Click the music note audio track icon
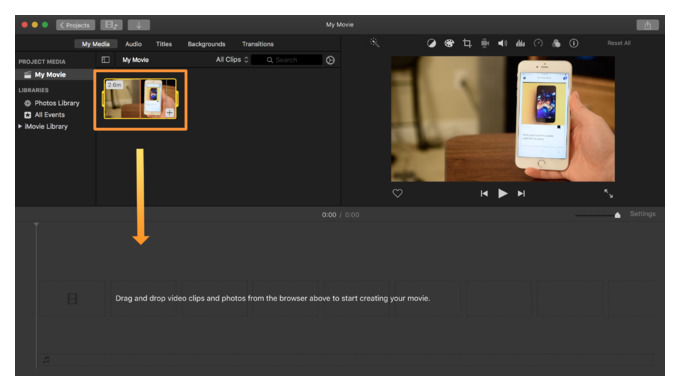This screenshot has height=391, width=680. [46, 359]
